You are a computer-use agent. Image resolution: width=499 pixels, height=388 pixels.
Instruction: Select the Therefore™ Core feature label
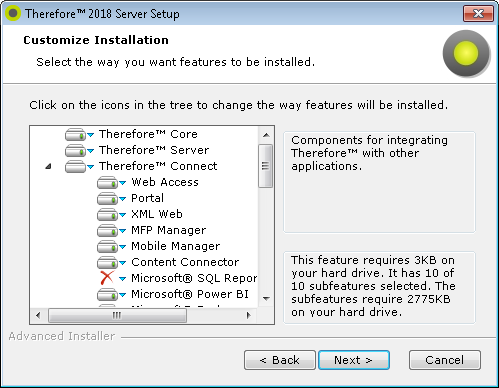click(x=148, y=134)
